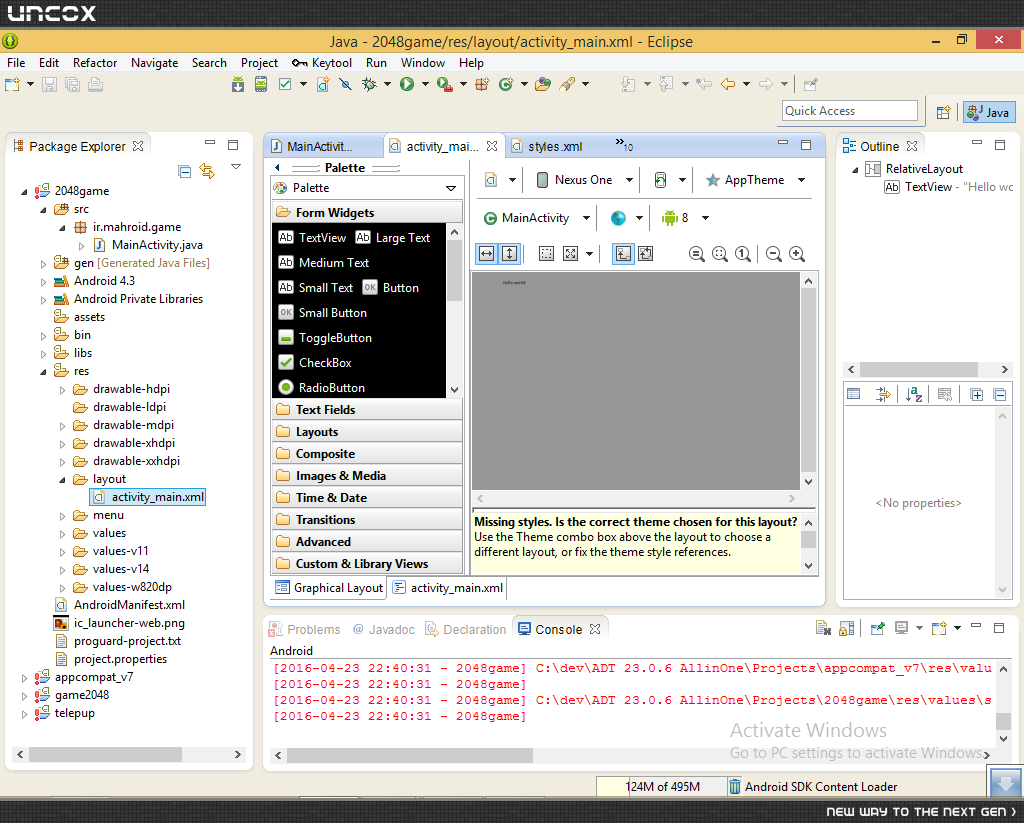This screenshot has width=1024, height=823.
Task: Switch to activity_main.xml source tab at bottom
Action: pyautogui.click(x=448, y=588)
